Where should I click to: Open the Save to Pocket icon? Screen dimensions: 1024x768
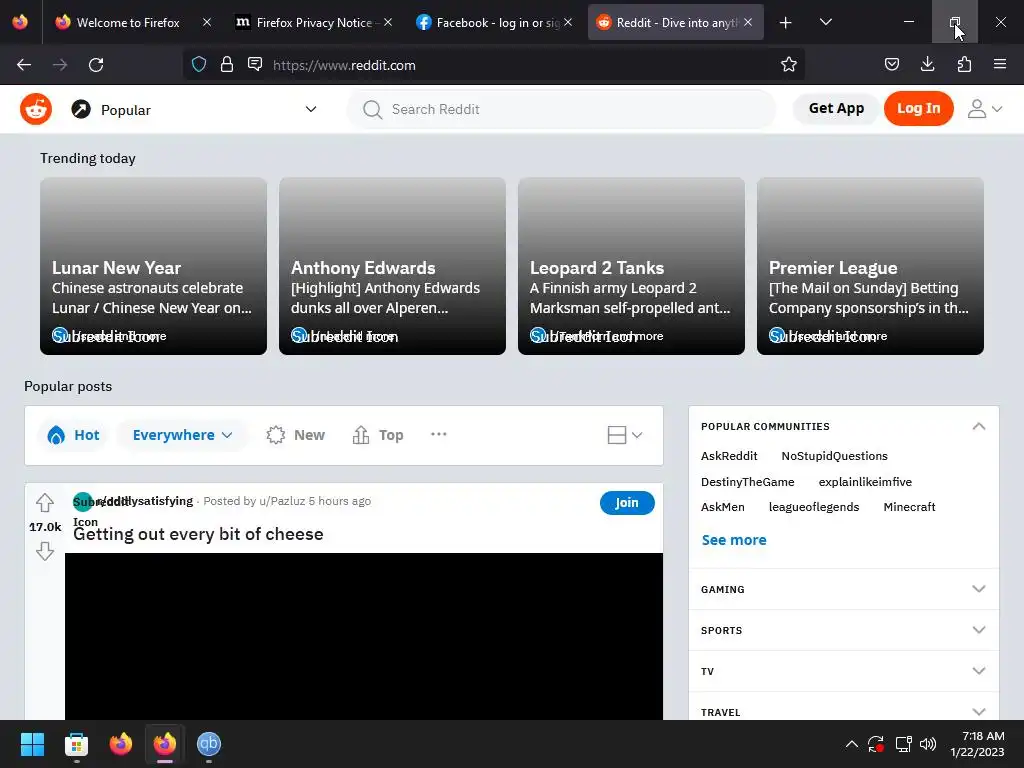point(892,64)
